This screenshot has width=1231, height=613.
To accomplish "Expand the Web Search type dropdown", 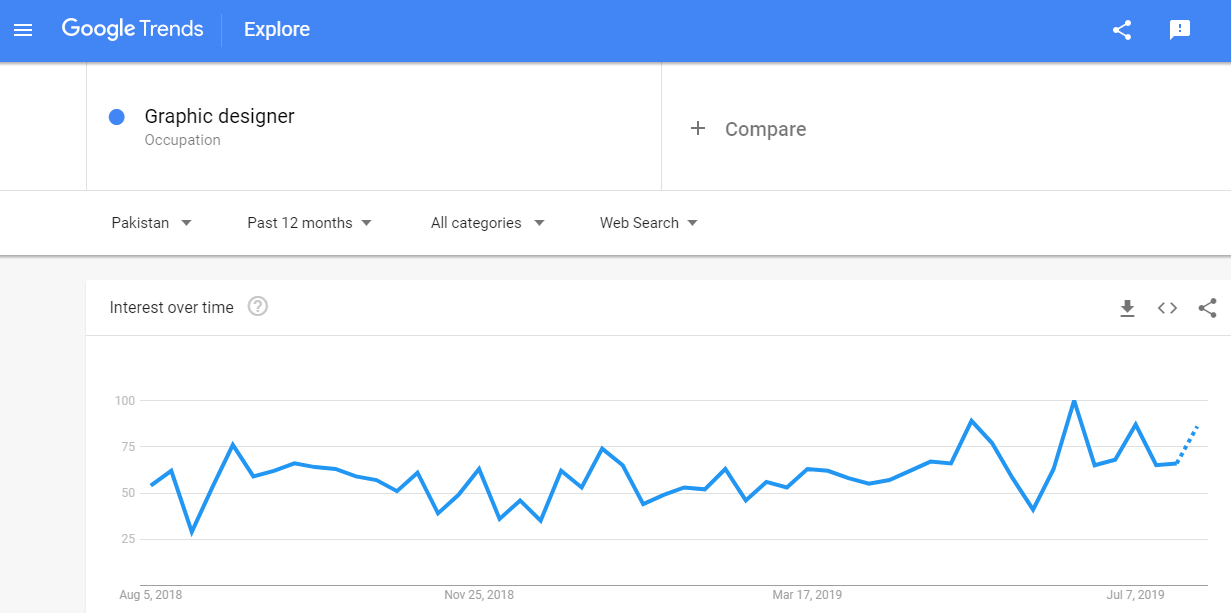I will click(x=649, y=223).
